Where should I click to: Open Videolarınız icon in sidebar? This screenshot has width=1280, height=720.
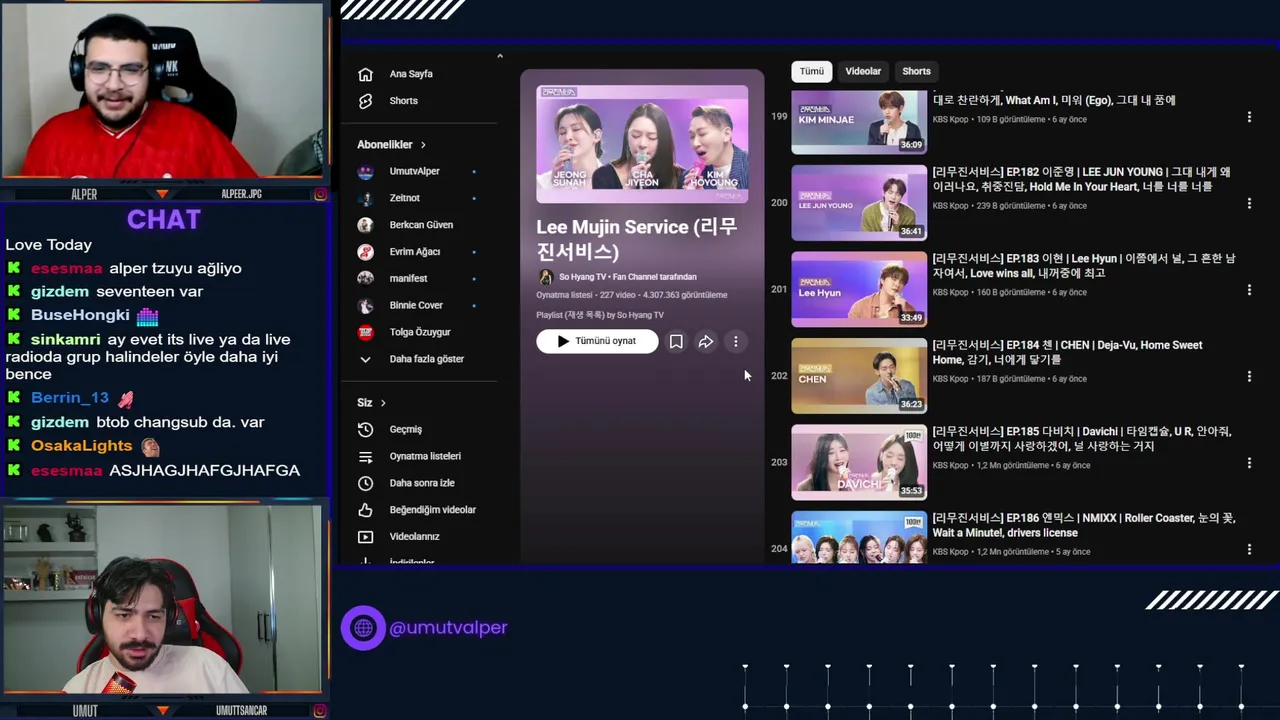coord(365,537)
